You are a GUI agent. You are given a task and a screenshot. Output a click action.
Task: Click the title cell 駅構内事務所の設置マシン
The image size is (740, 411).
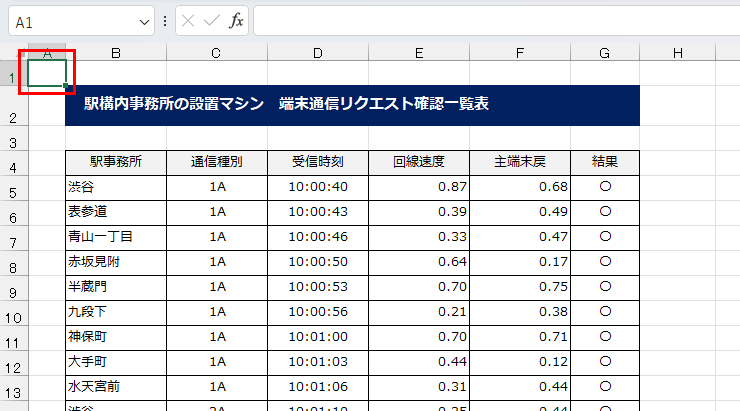pyautogui.click(x=352, y=105)
